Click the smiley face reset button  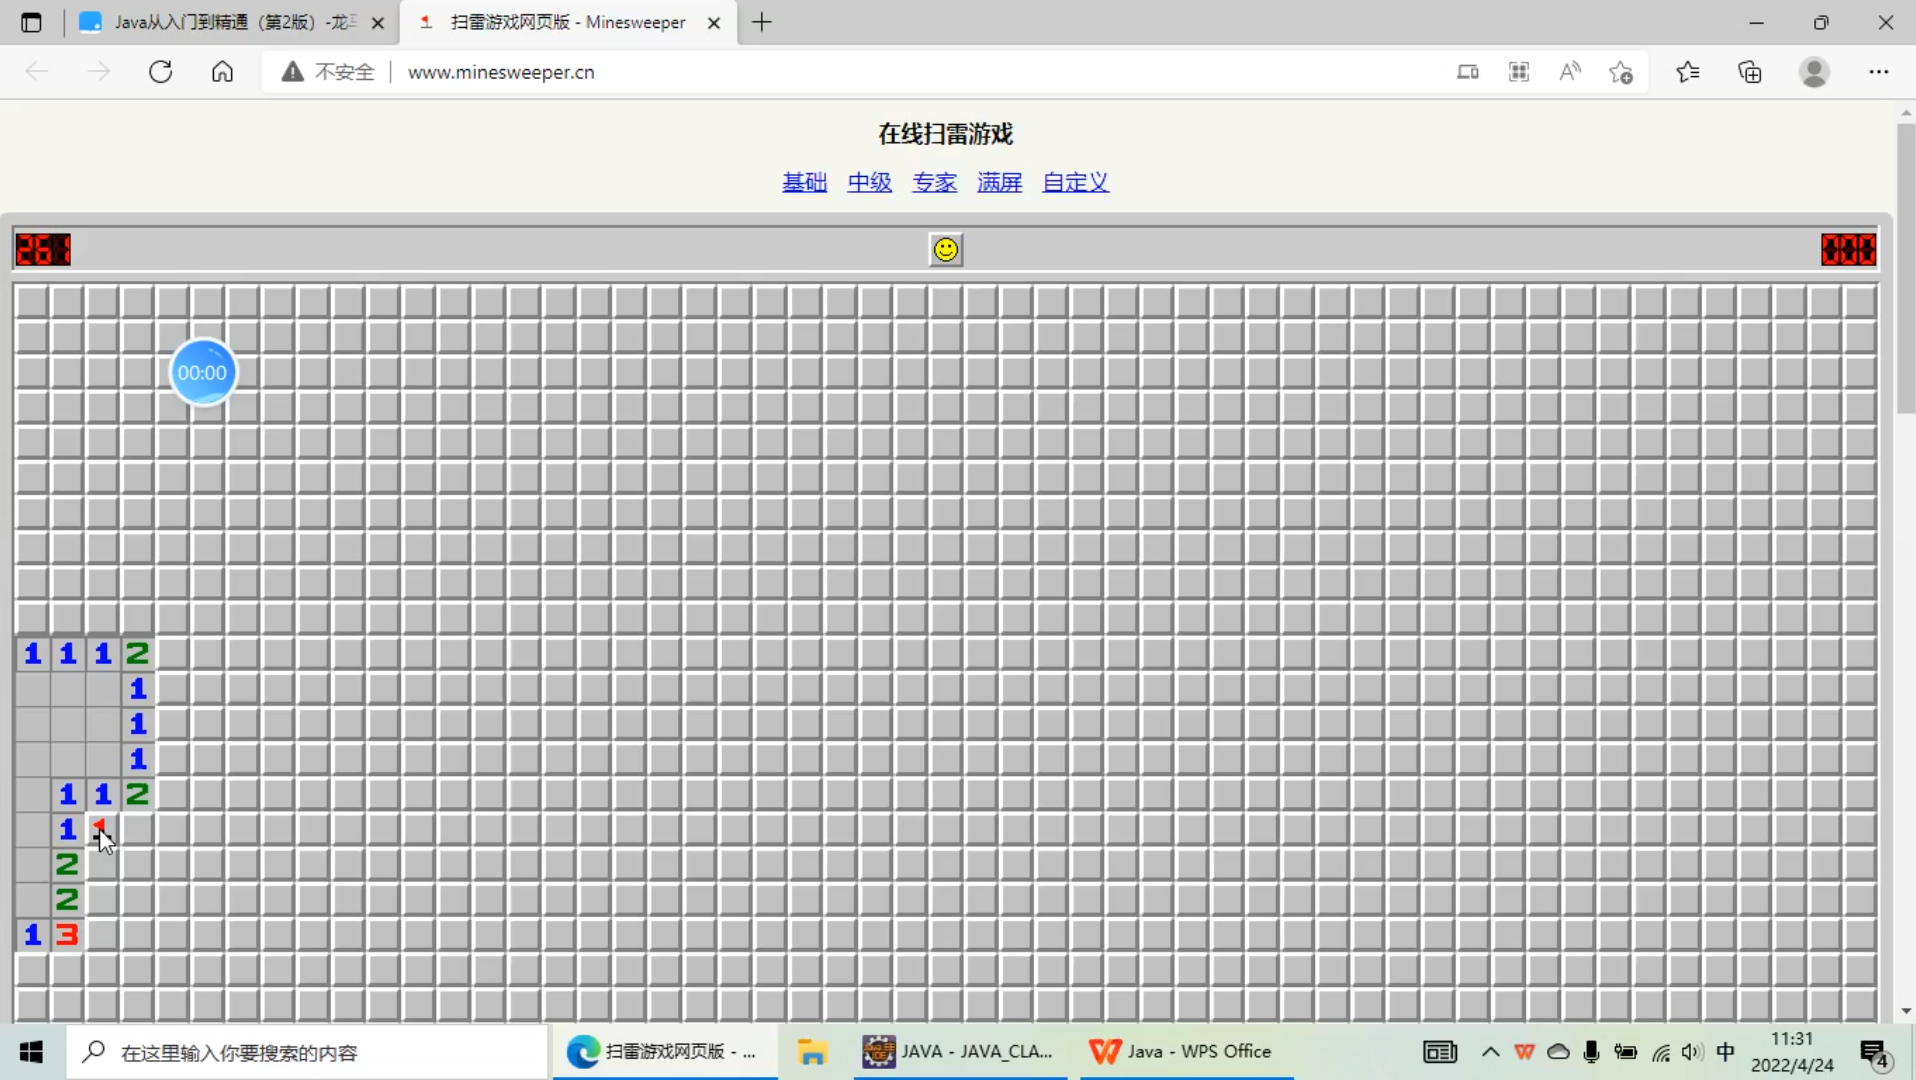point(945,249)
